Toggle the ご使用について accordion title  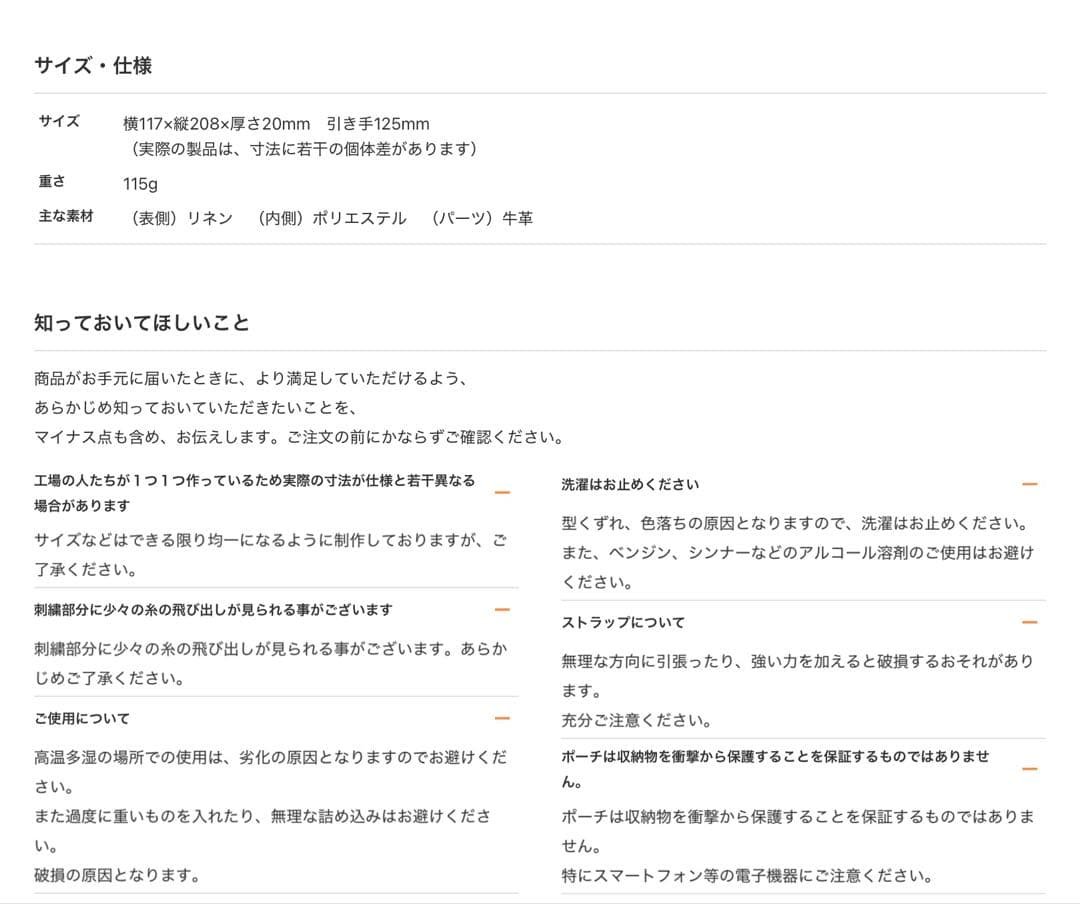pos(82,719)
